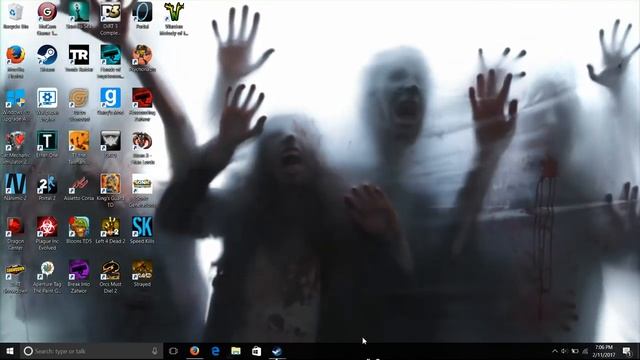Open the taskbar clock and calendar
This screenshot has height=360, width=640.
pos(604,351)
